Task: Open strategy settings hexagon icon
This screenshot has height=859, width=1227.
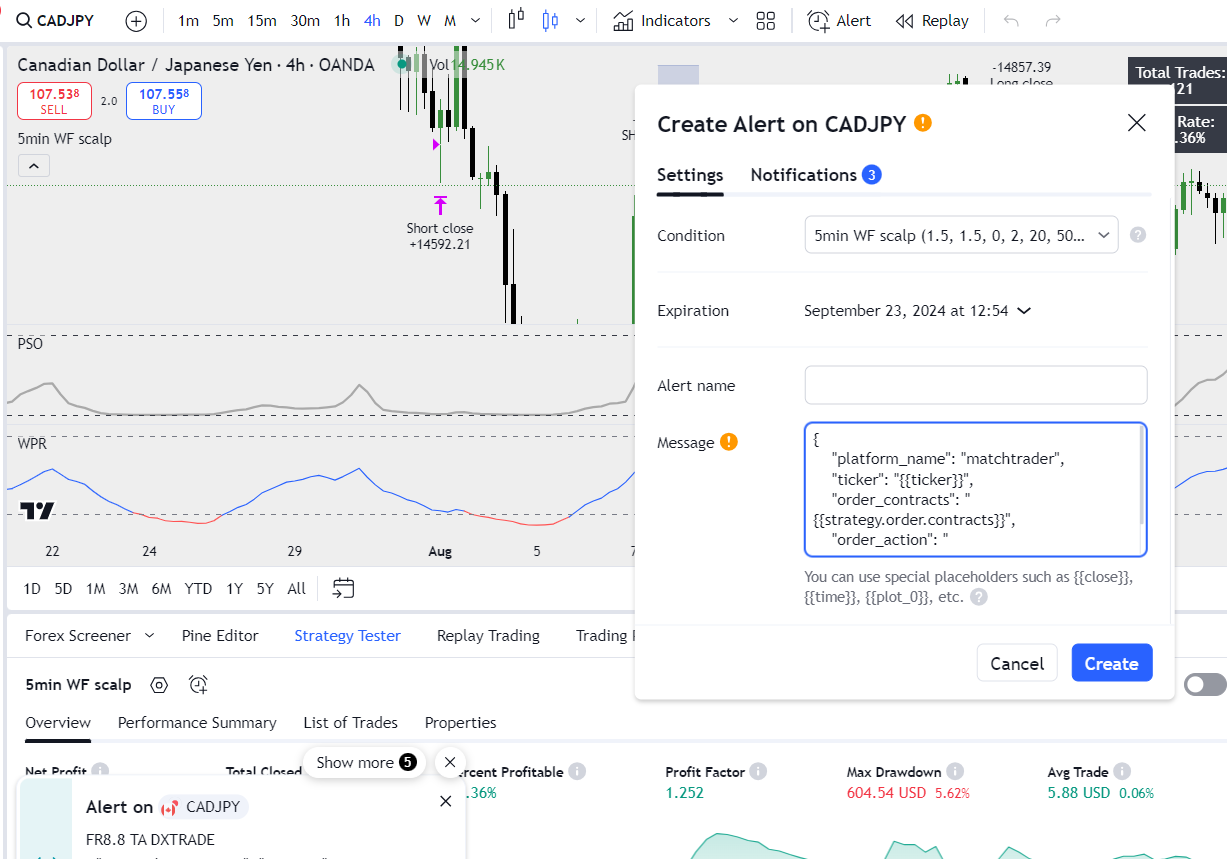Action: tap(158, 685)
